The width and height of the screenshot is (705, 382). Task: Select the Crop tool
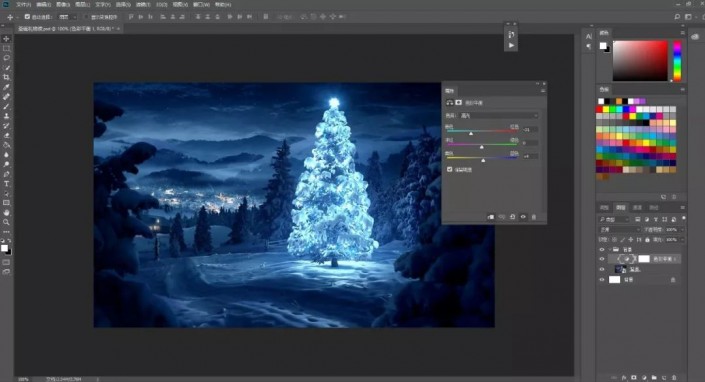(x=6, y=77)
